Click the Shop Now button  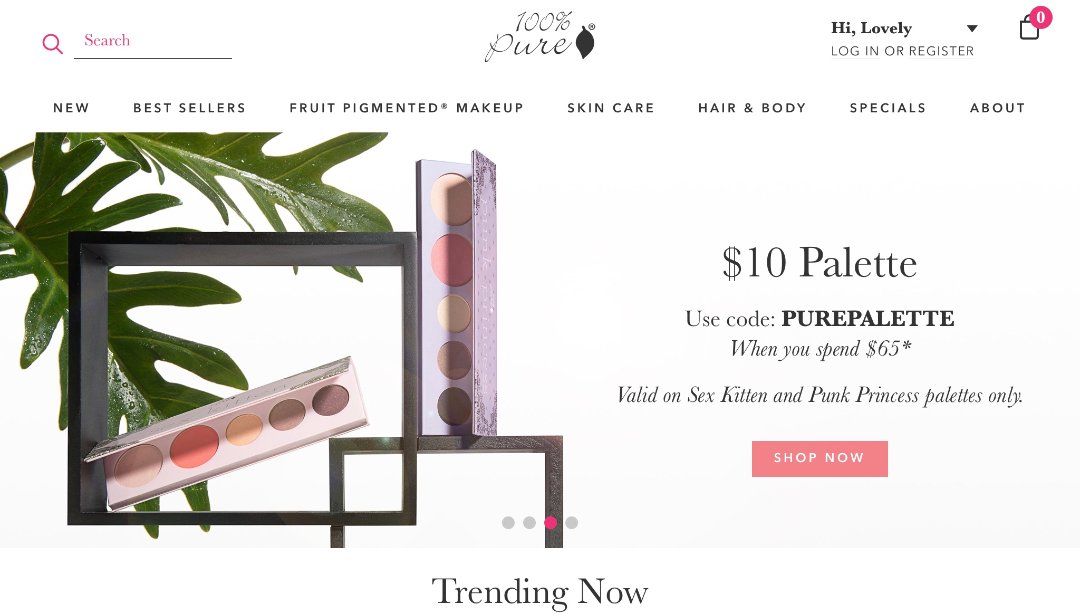820,459
